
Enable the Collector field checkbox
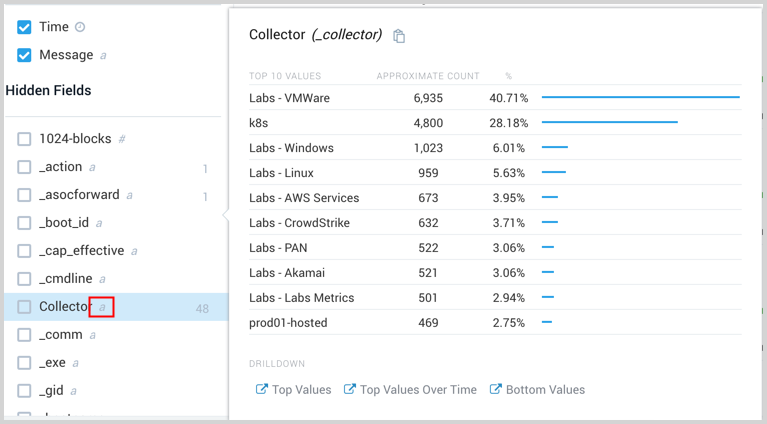[24, 307]
